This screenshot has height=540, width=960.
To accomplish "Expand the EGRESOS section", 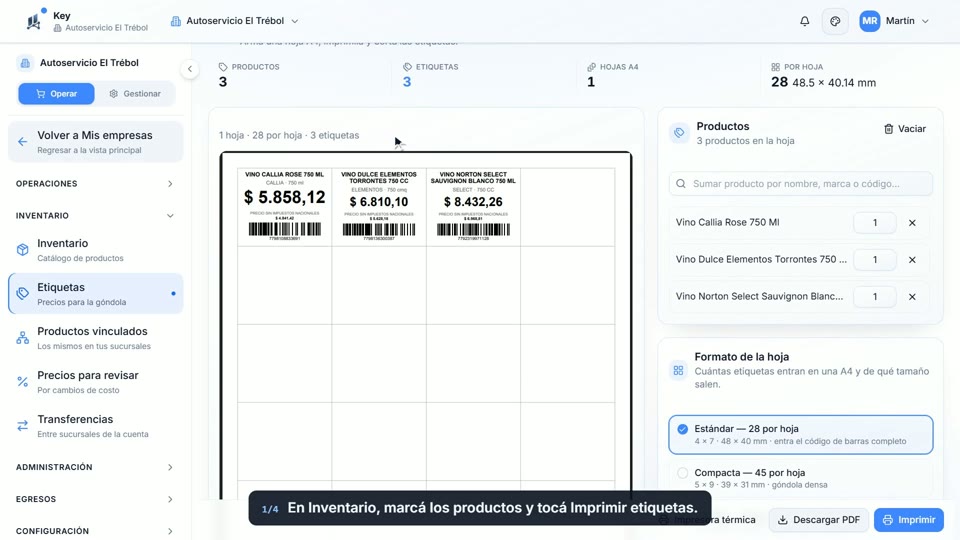I will pos(95,499).
